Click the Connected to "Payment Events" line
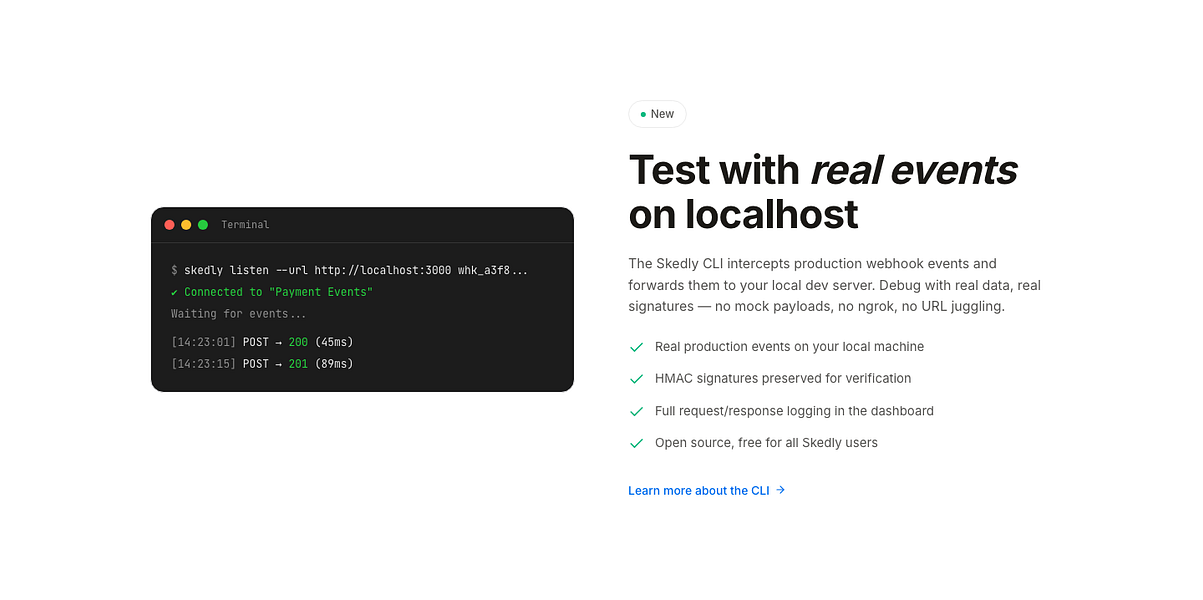The width and height of the screenshot is (1203, 600). pos(272,292)
